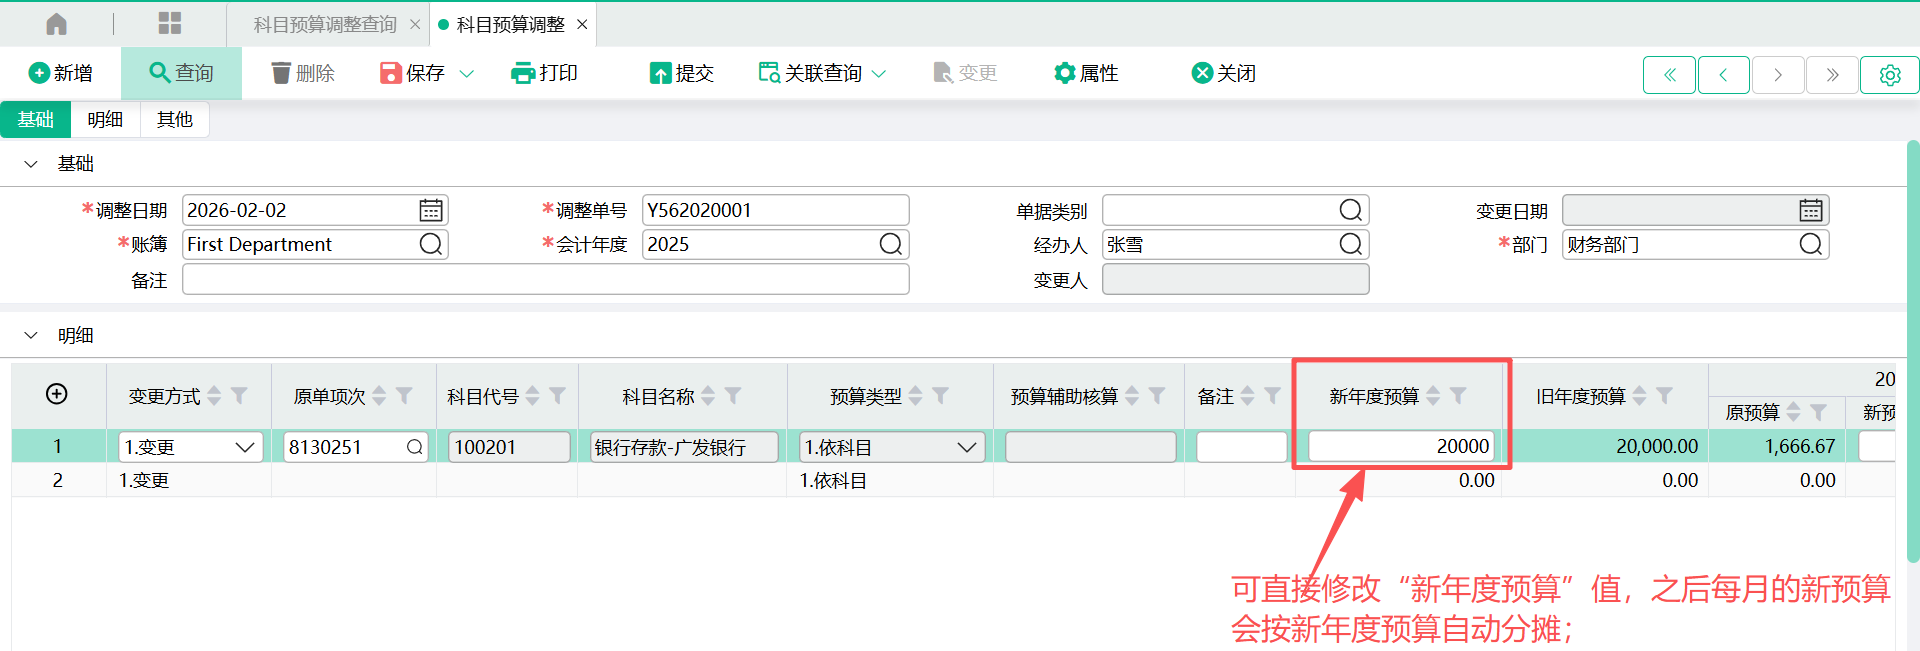Image resolution: width=1920 pixels, height=651 pixels.
Task: Open the app grid menu icon
Action: click(170, 24)
